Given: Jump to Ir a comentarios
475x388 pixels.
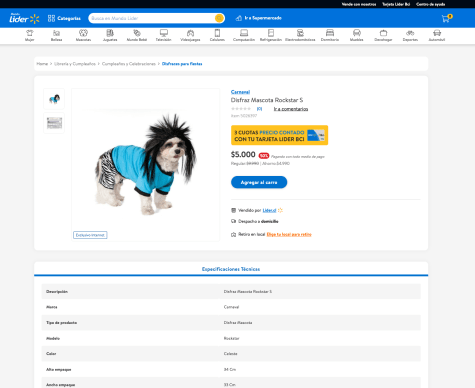Looking at the screenshot, I should pos(291,109).
